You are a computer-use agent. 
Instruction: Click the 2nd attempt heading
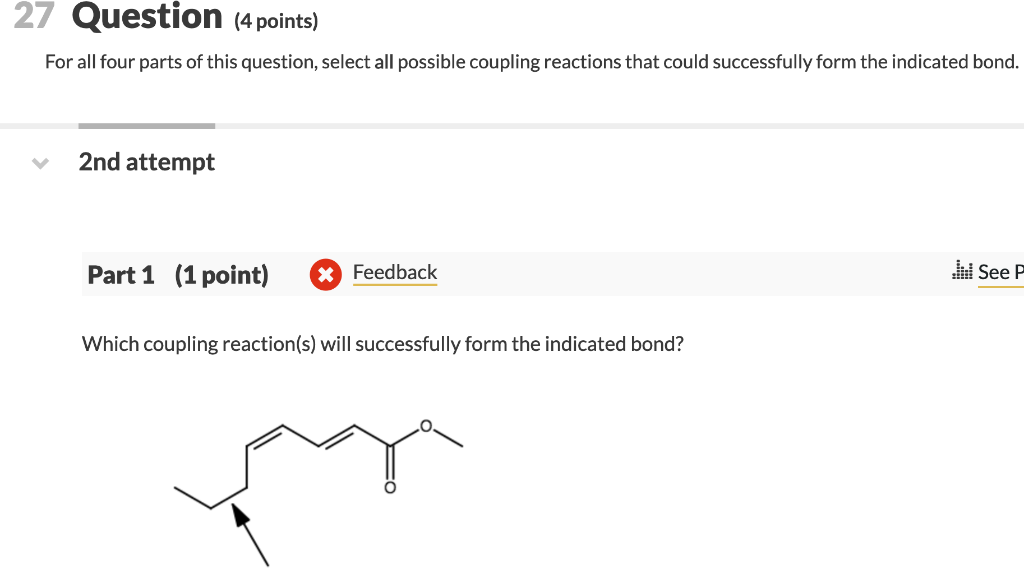tap(146, 161)
